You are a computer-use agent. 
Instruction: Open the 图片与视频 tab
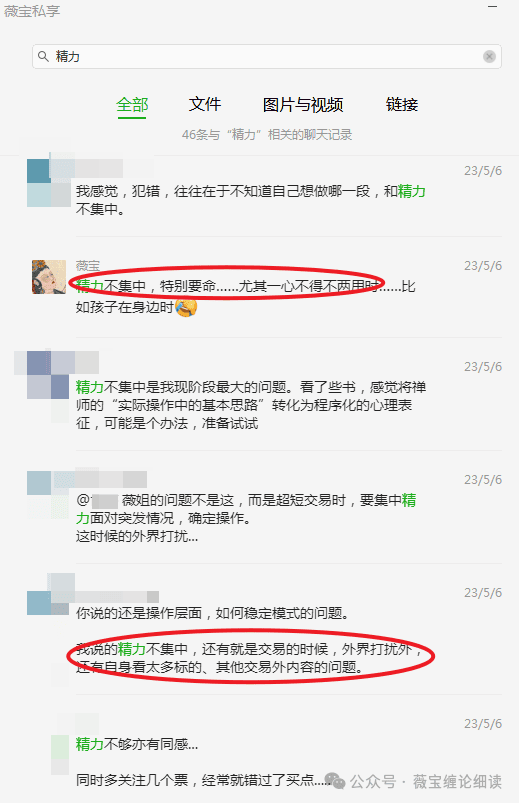pyautogui.click(x=303, y=105)
